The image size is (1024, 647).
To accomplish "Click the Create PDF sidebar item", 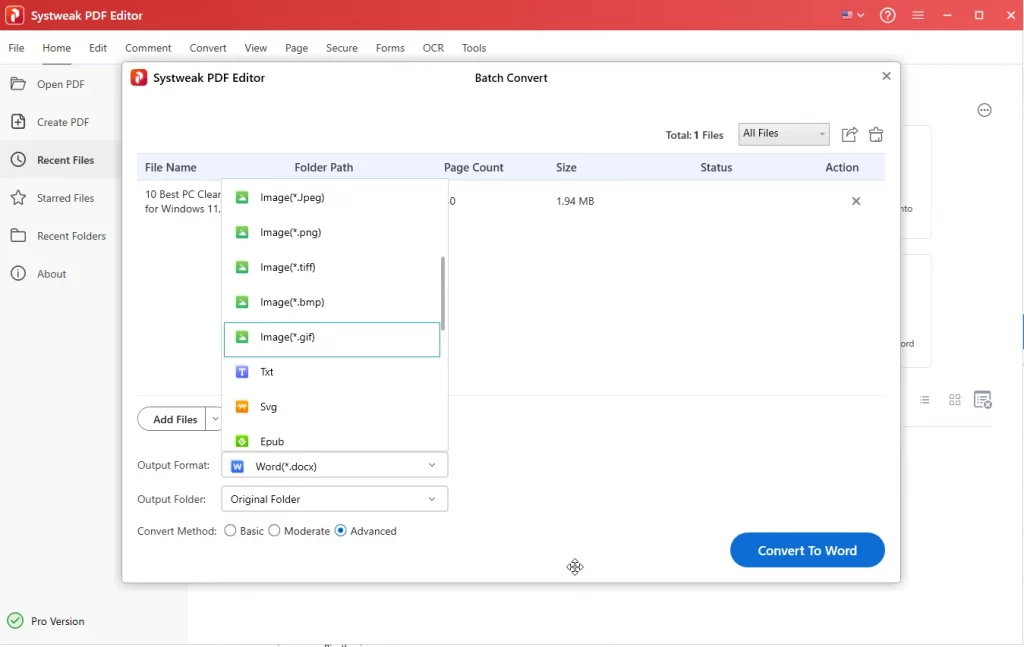I will 60,122.
